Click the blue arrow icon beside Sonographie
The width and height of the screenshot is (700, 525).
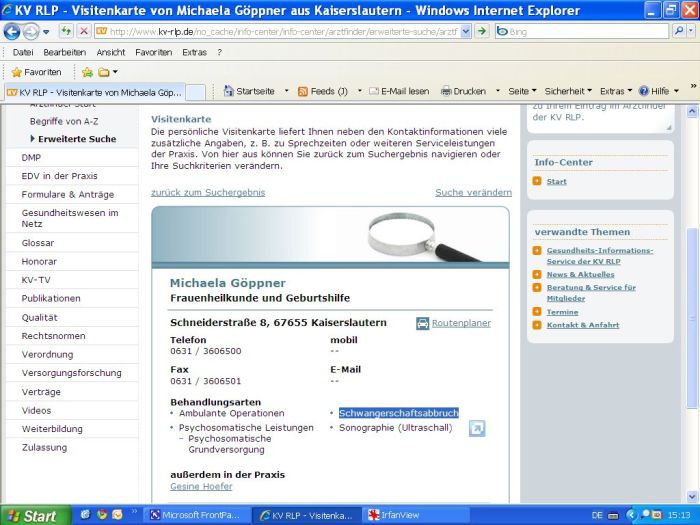tap(477, 429)
